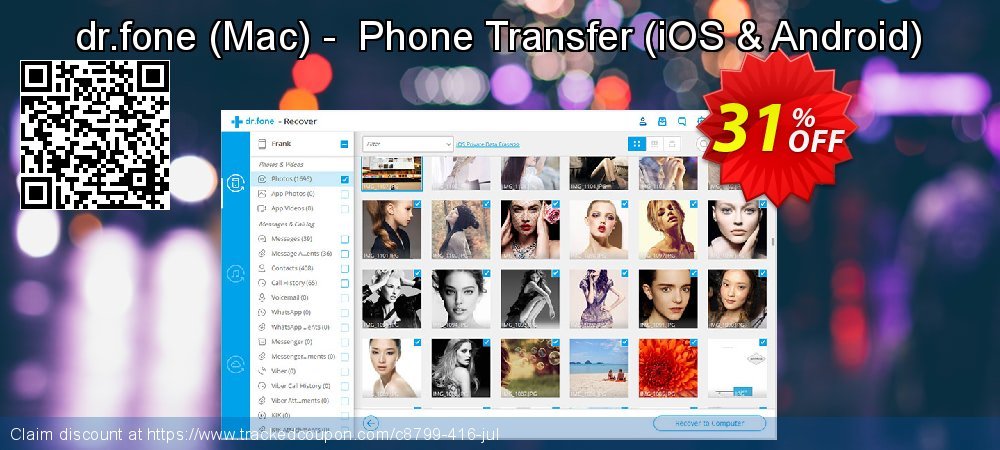Image resolution: width=1000 pixels, height=450 pixels.
Task: Switch to the middle list view button
Action: [654, 144]
